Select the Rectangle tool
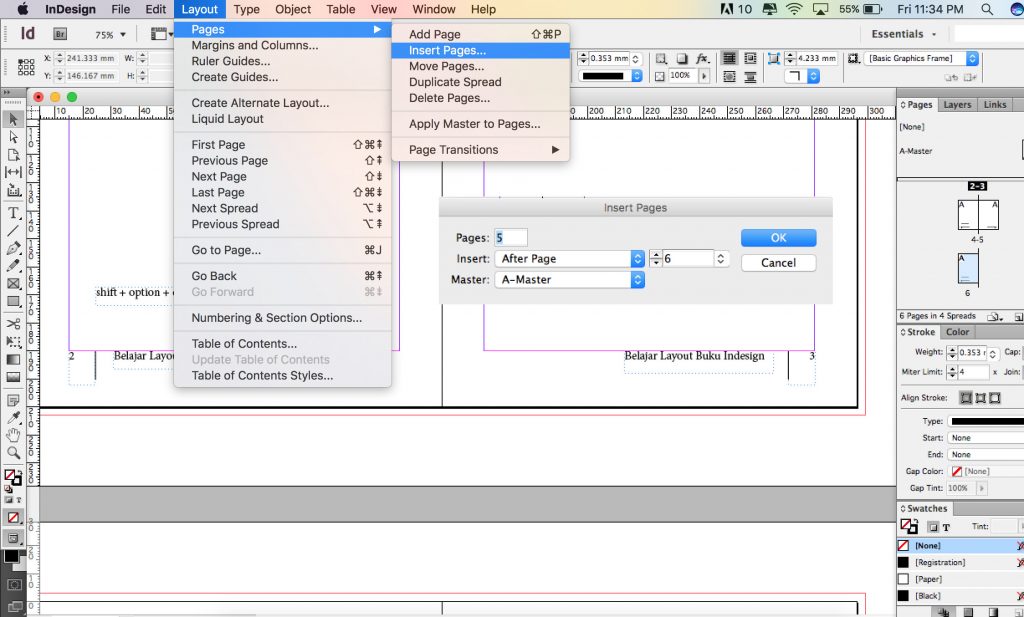 pyautogui.click(x=13, y=301)
